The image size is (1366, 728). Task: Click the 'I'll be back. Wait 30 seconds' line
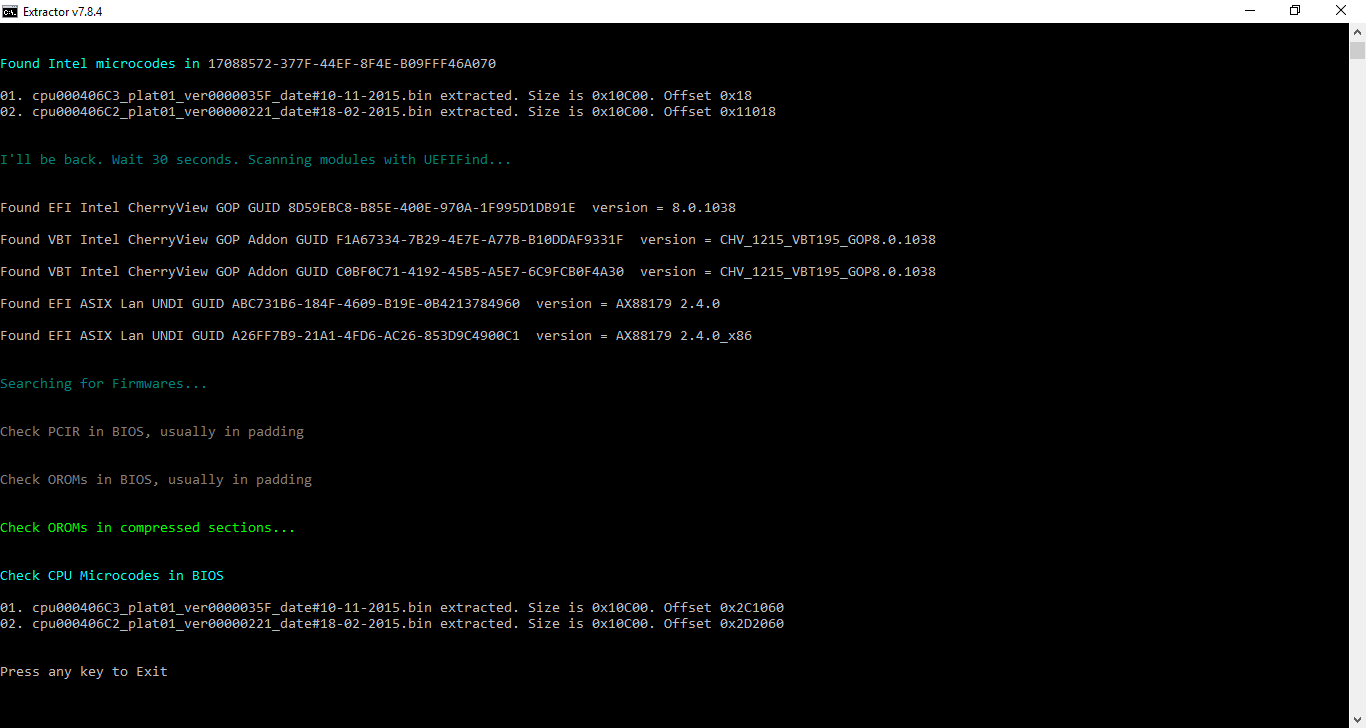click(256, 160)
